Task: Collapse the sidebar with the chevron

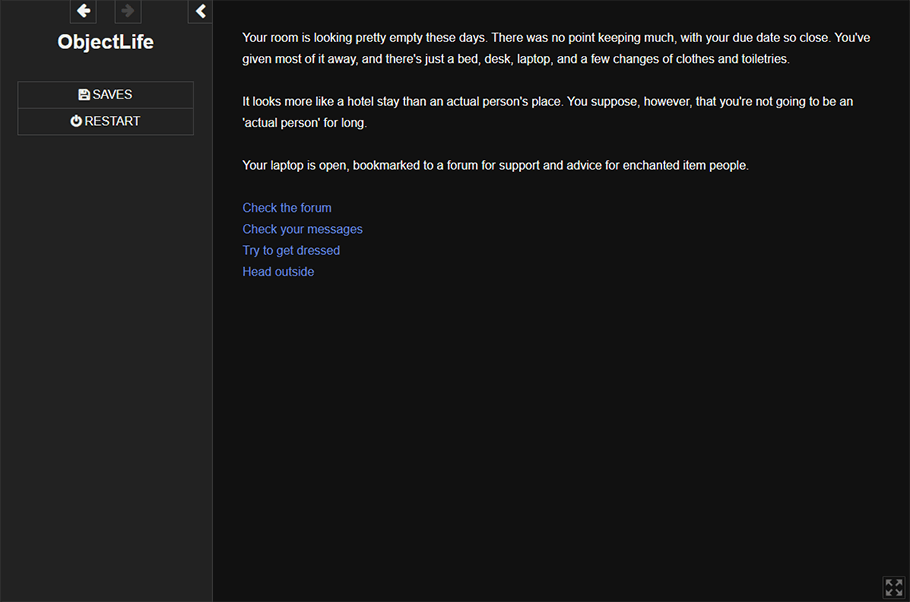Action: (x=200, y=11)
